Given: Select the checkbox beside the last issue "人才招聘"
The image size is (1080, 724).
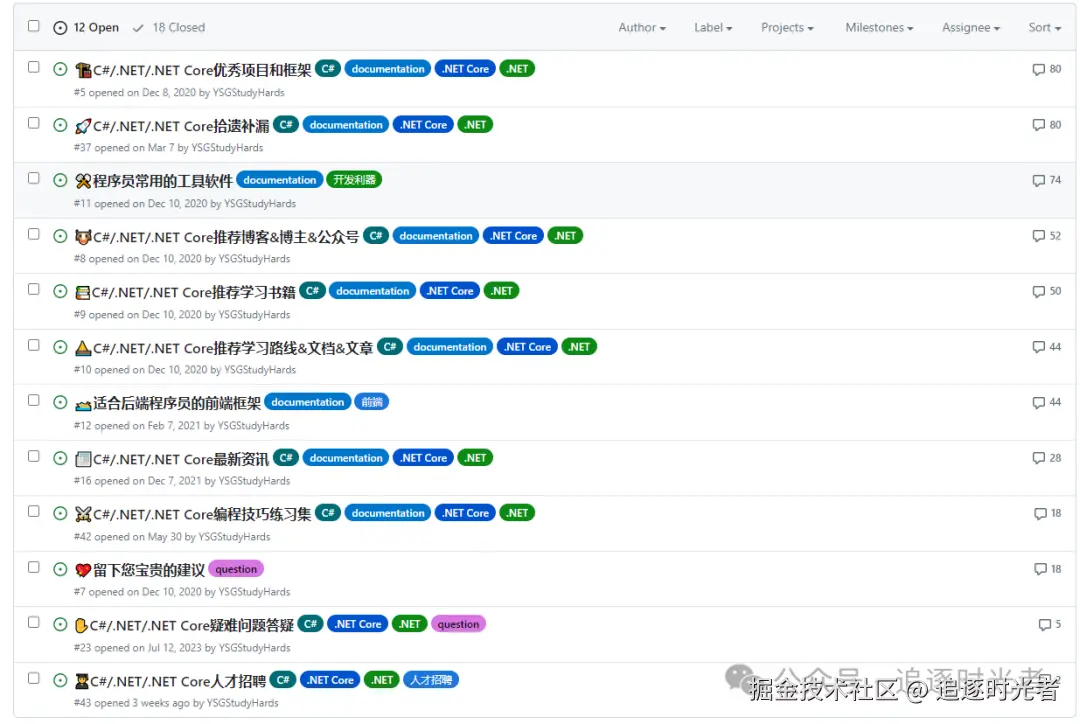Looking at the screenshot, I should (x=33, y=679).
